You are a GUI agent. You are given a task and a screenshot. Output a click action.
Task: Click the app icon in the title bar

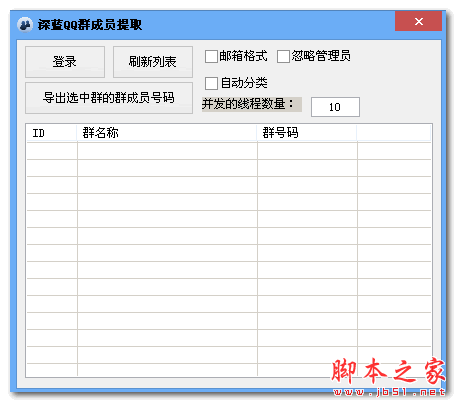click(x=25, y=25)
